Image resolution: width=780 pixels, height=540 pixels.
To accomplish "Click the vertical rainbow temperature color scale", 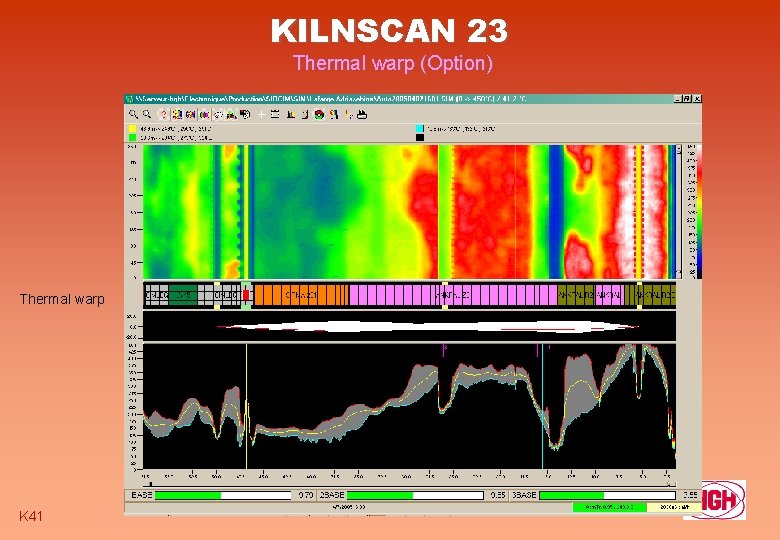I will coord(699,211).
